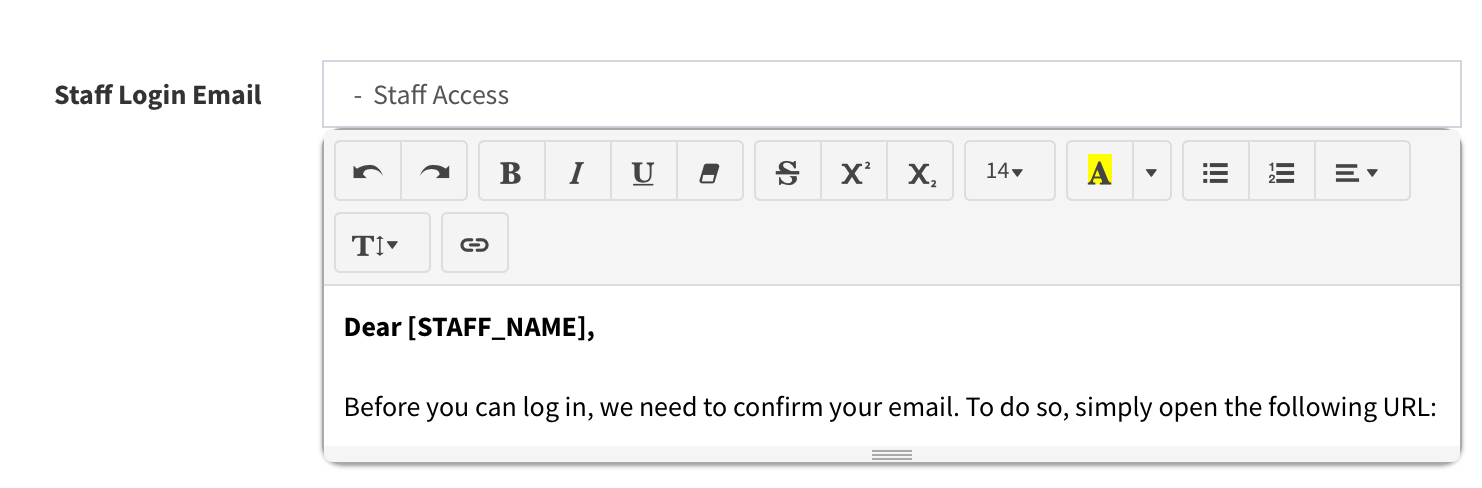Click the editor resize handle bar

891,455
